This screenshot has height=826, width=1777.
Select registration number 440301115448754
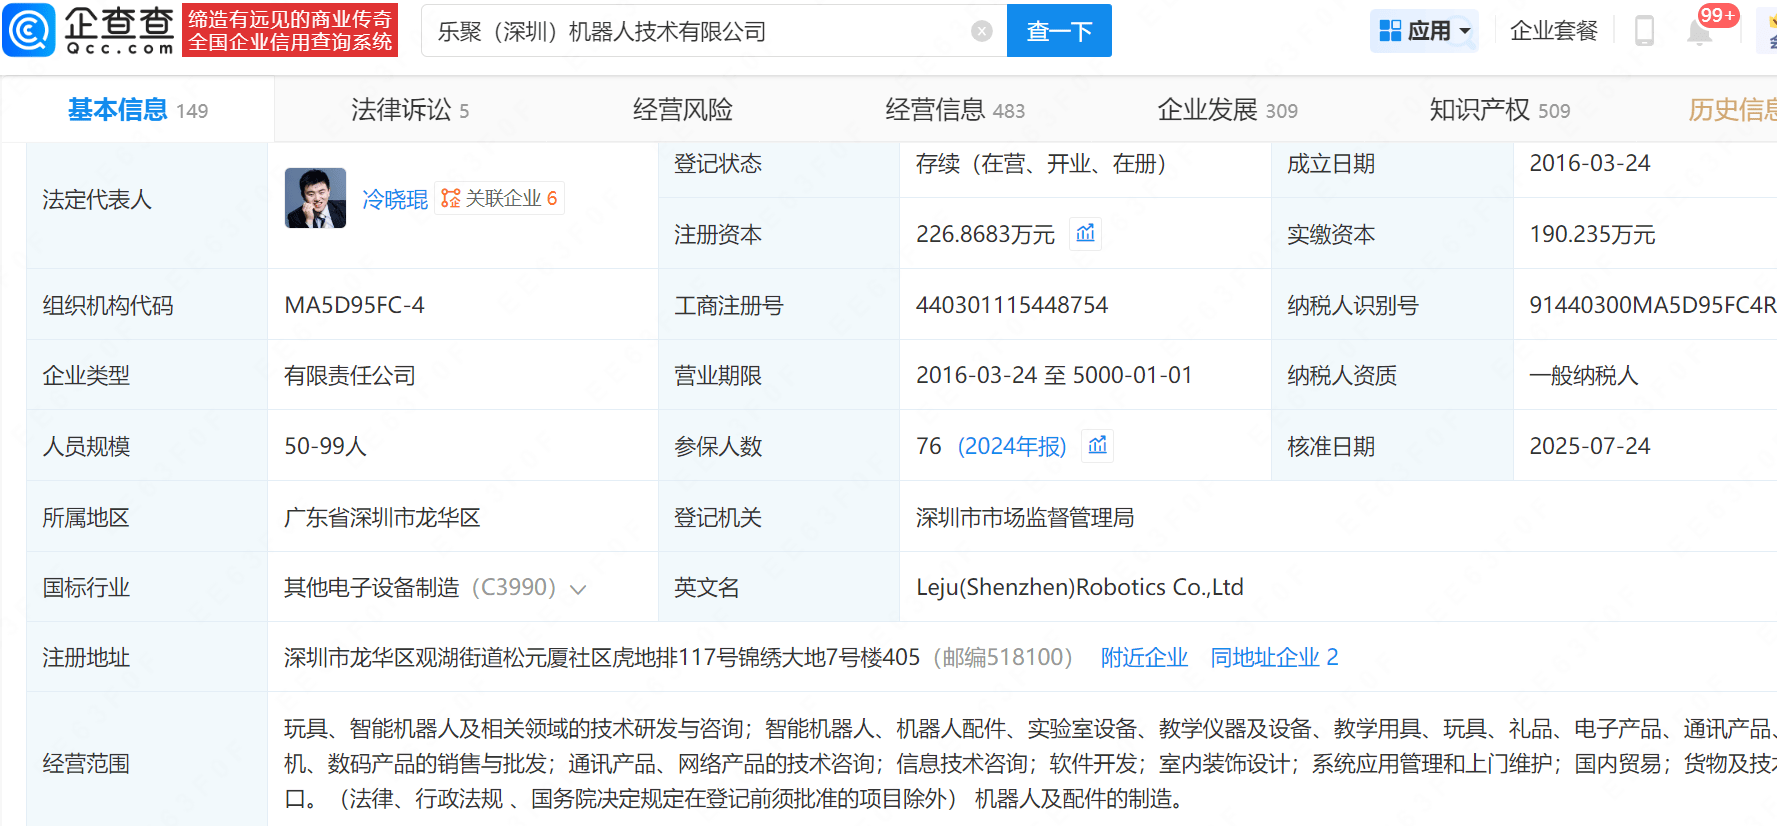(1012, 305)
